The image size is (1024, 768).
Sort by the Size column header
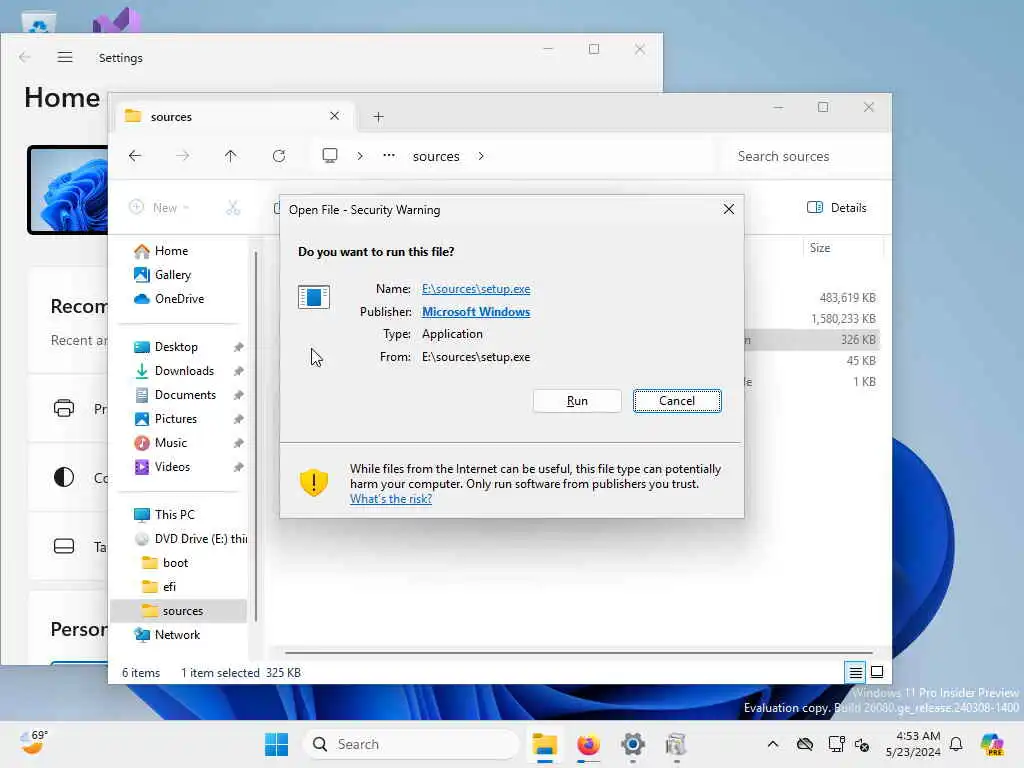pyautogui.click(x=842, y=248)
